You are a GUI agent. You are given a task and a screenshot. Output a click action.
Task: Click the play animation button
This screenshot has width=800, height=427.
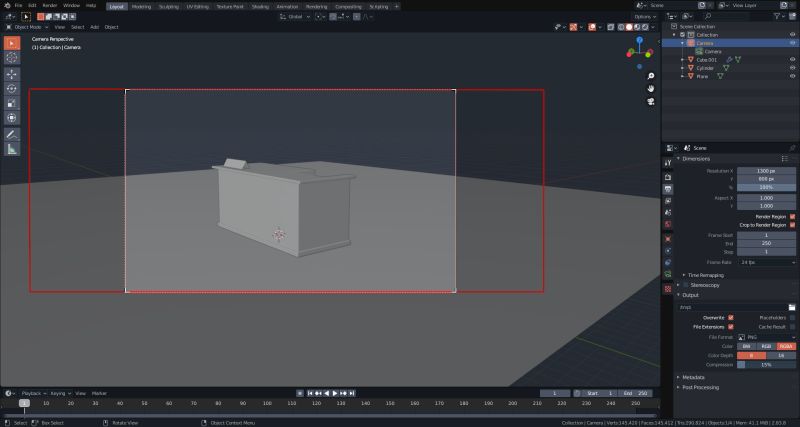pyautogui.click(x=335, y=393)
